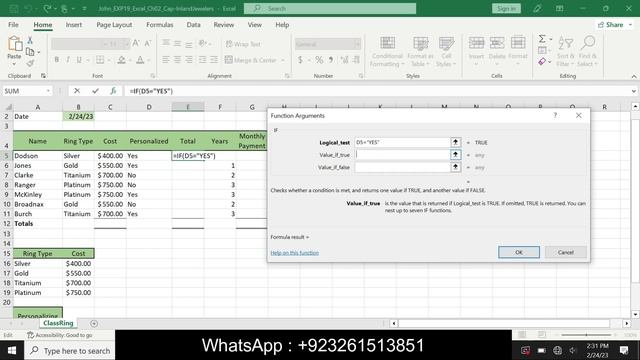The width and height of the screenshot is (640, 360).
Task: Click in the Value_if_false input field
Action: tap(402, 167)
